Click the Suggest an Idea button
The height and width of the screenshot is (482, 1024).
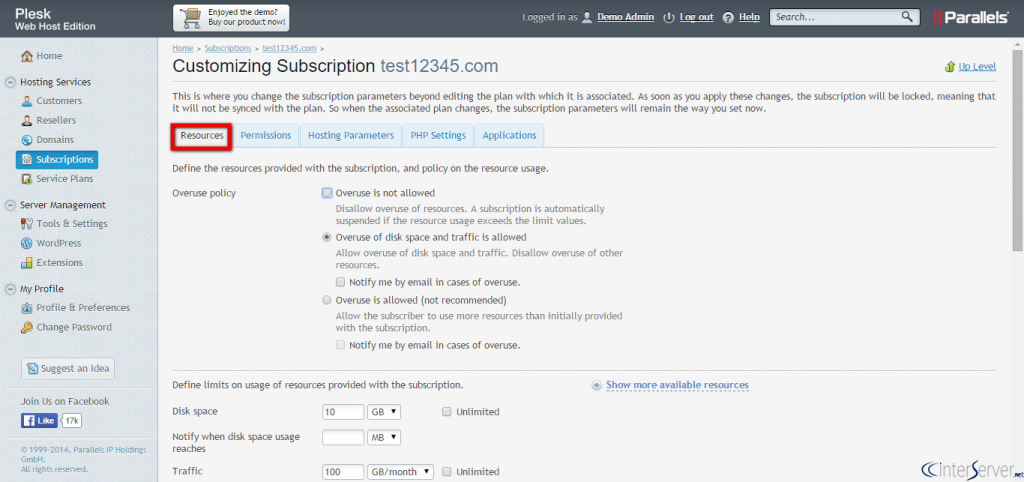point(68,368)
